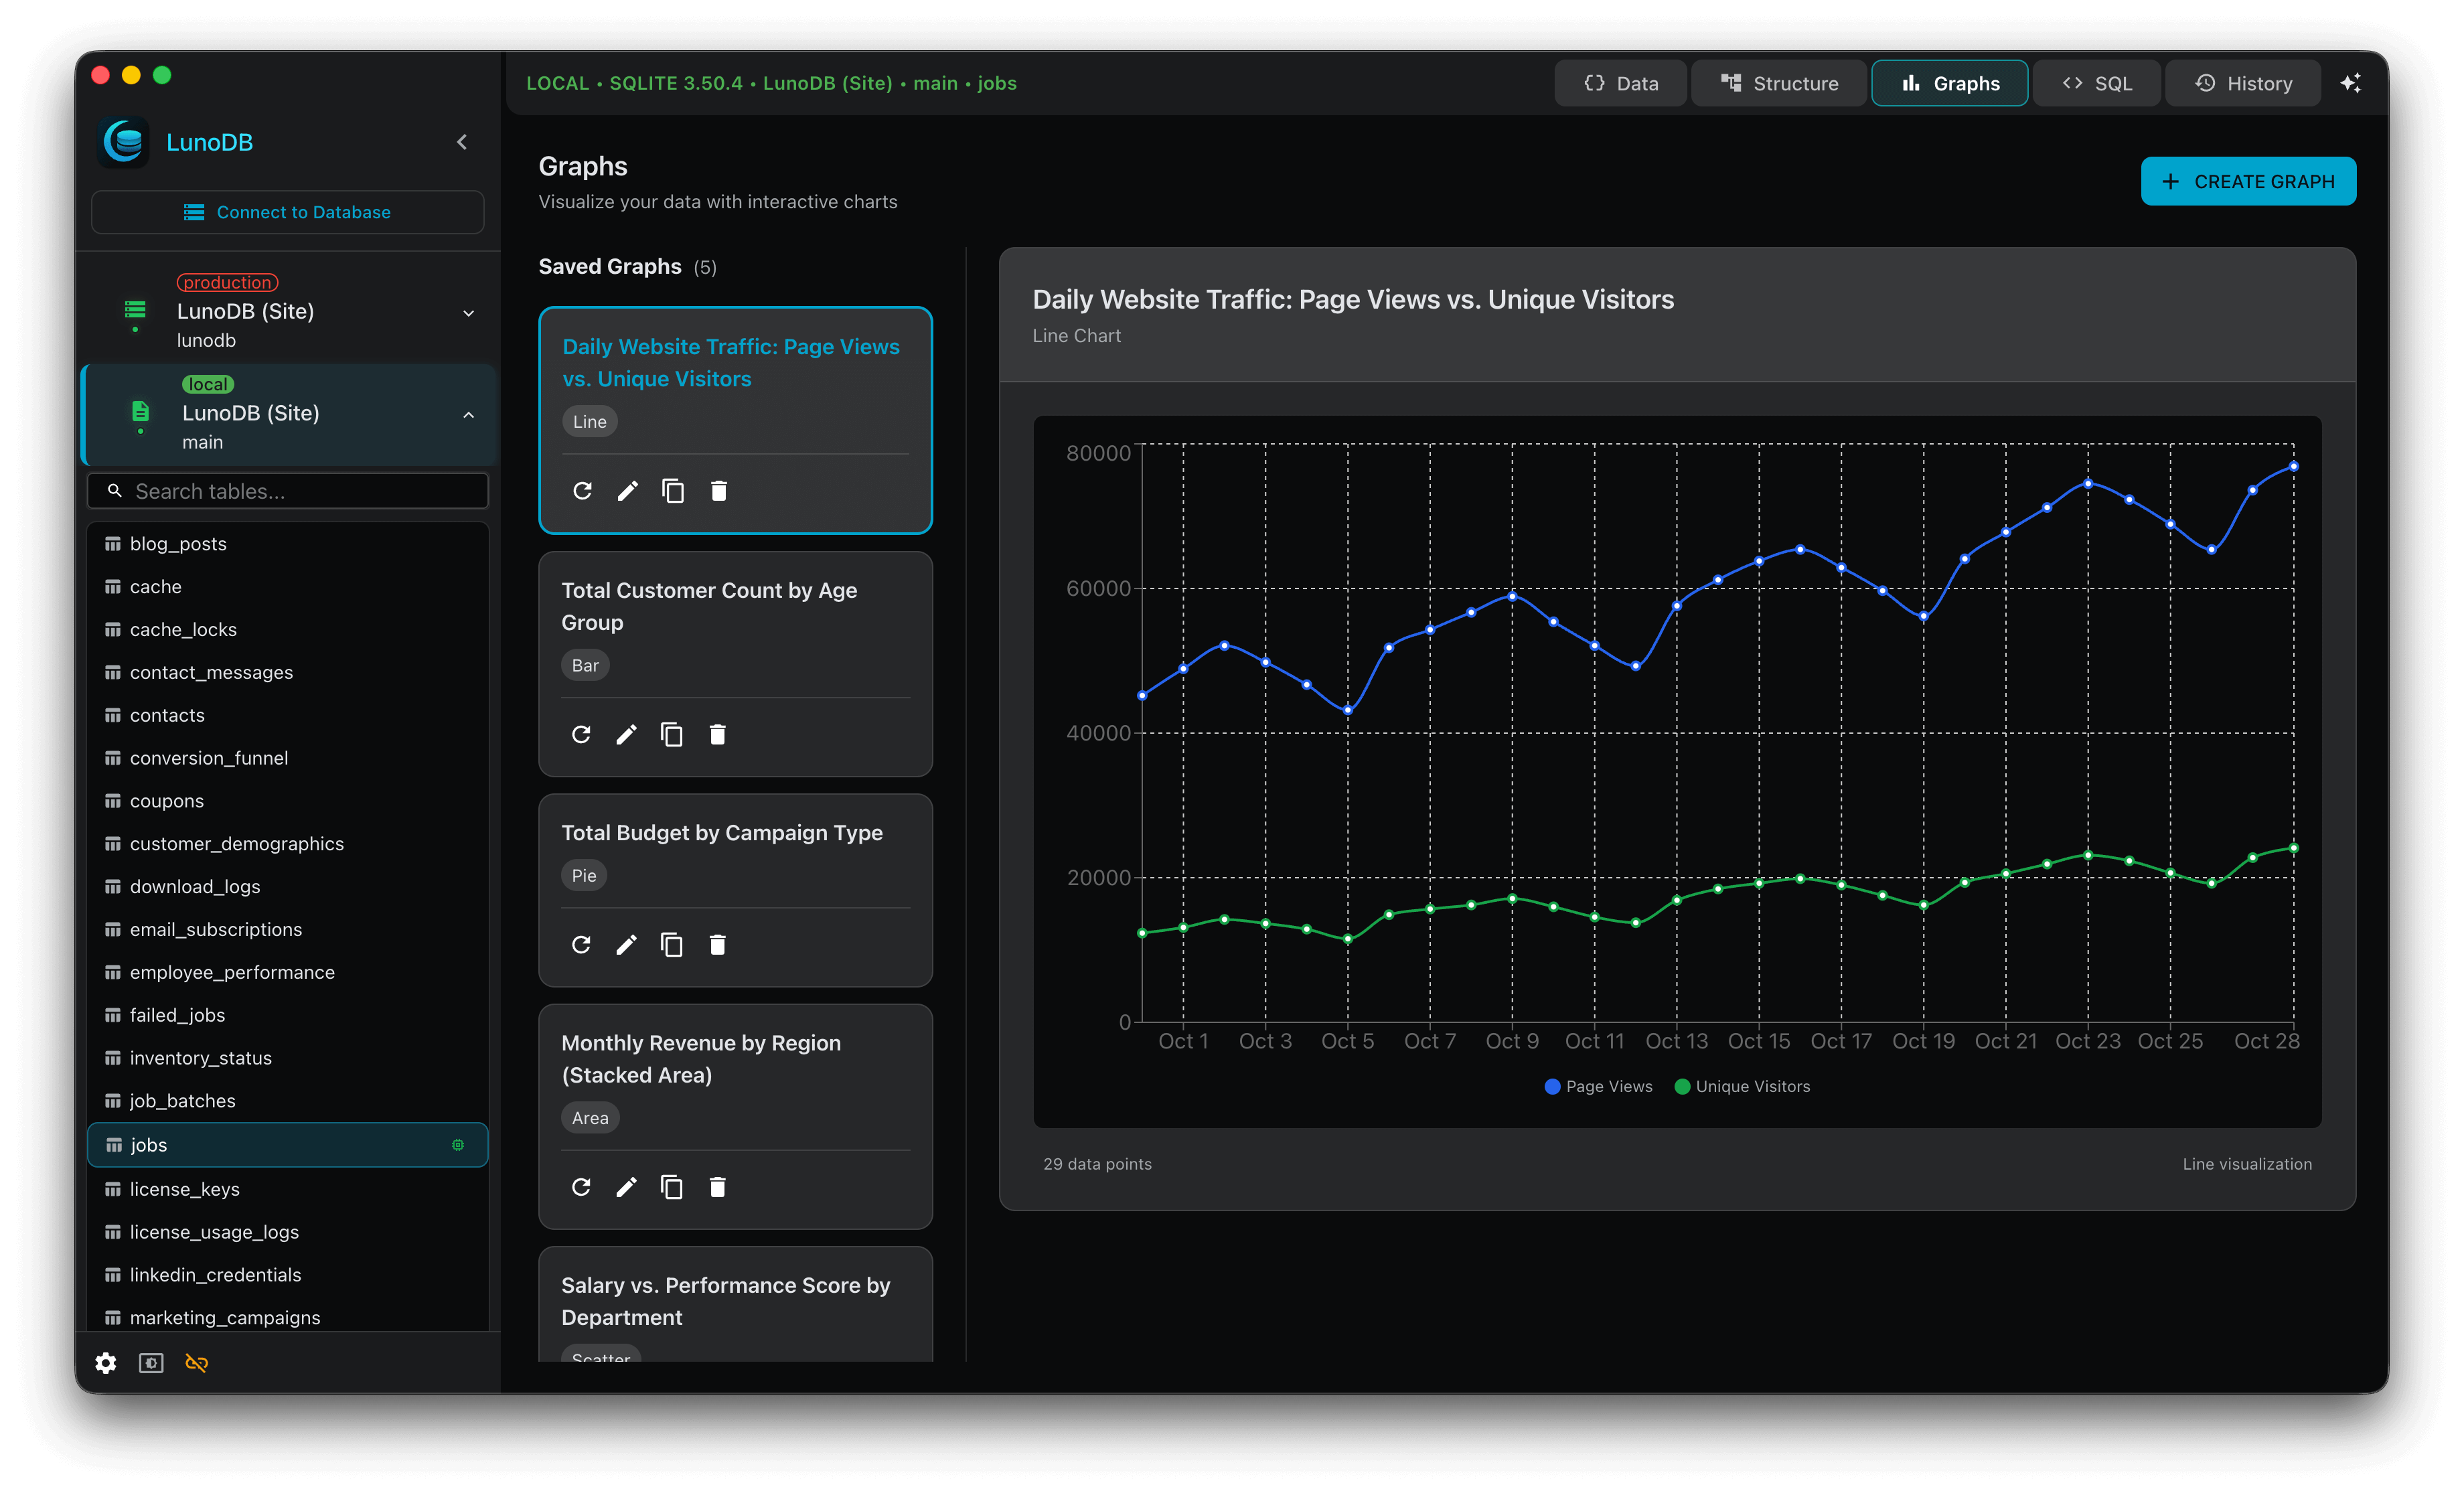Open Salary vs. Performance Score graph card
The image size is (2464, 1493).
pos(735,1303)
